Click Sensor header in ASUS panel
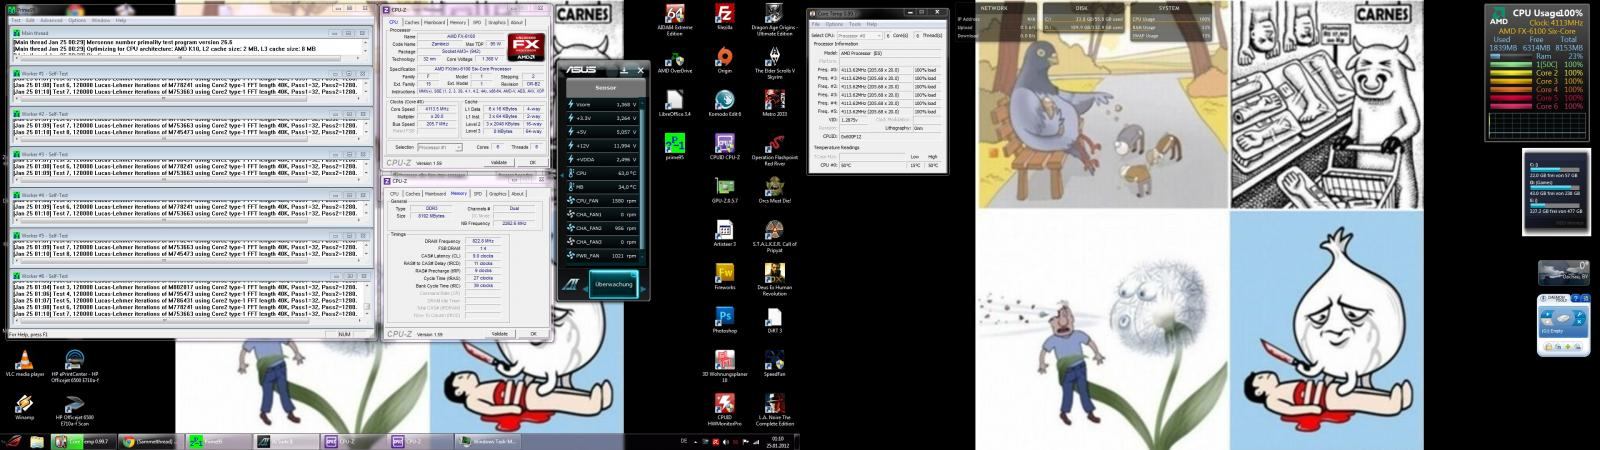Image resolution: width=1600 pixels, height=450 pixels. tap(606, 88)
